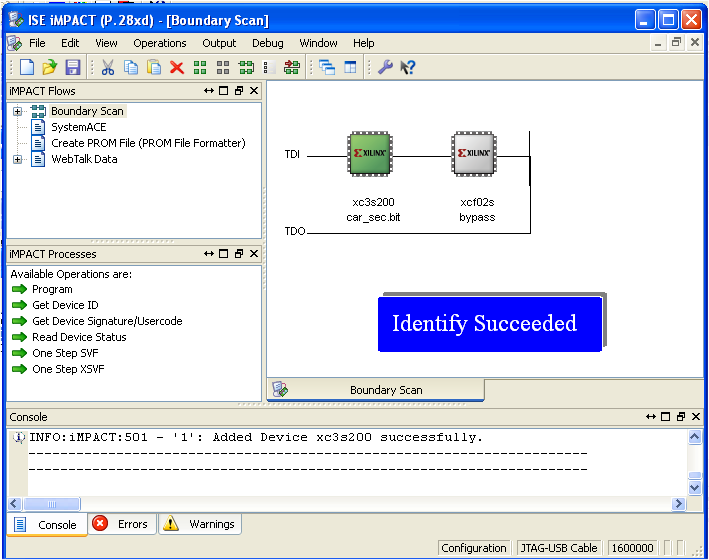709x560 pixels.
Task: Click the New project toolbar icon
Action: (x=27, y=67)
